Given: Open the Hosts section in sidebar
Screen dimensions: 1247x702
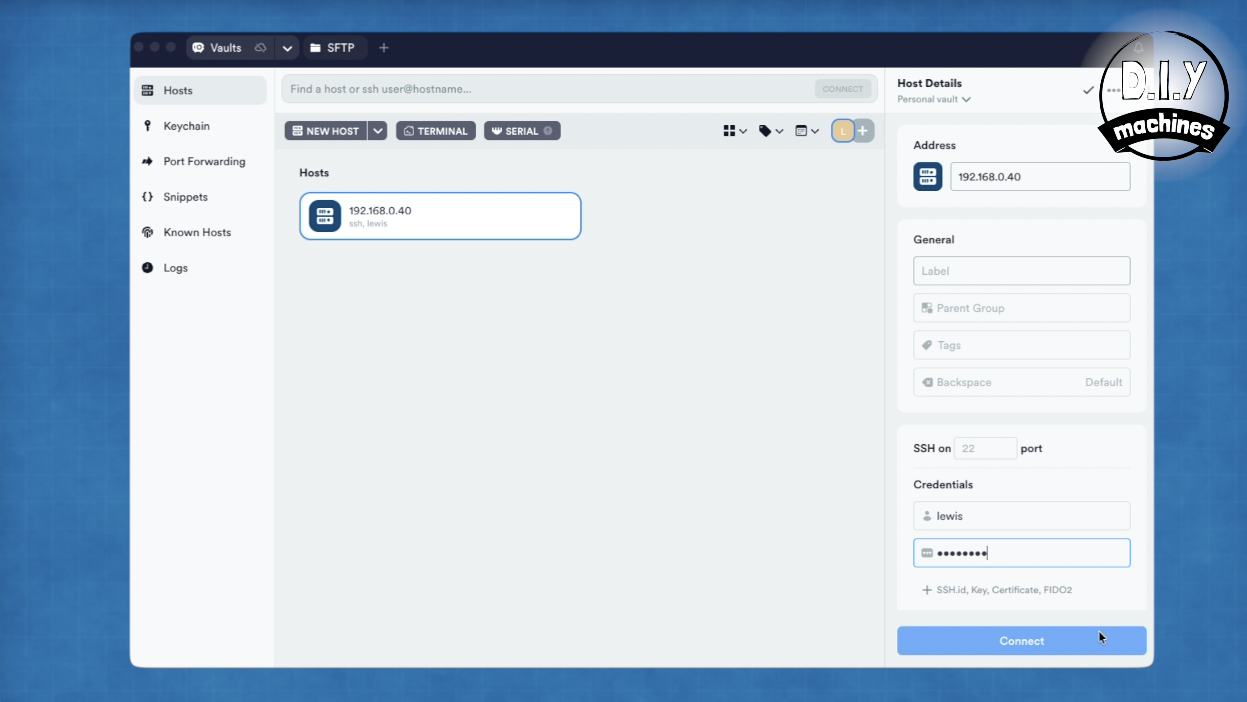Looking at the screenshot, I should (x=200, y=90).
